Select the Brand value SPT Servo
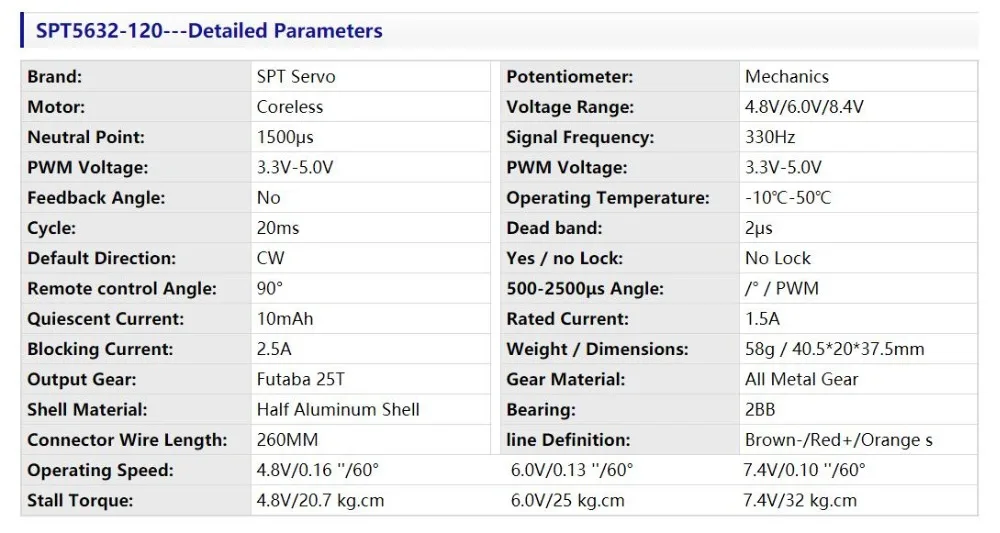 (x=296, y=77)
